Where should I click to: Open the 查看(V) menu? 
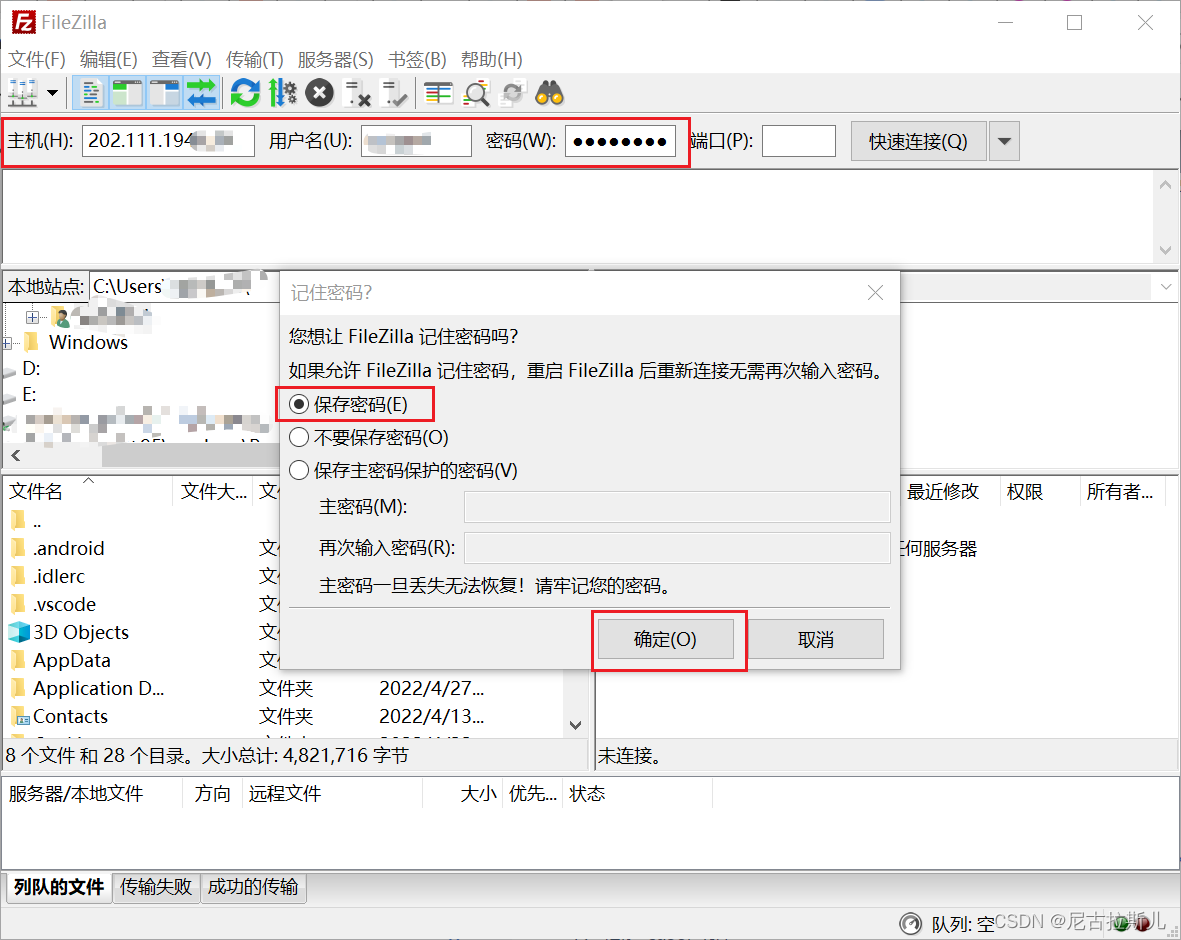pos(182,60)
